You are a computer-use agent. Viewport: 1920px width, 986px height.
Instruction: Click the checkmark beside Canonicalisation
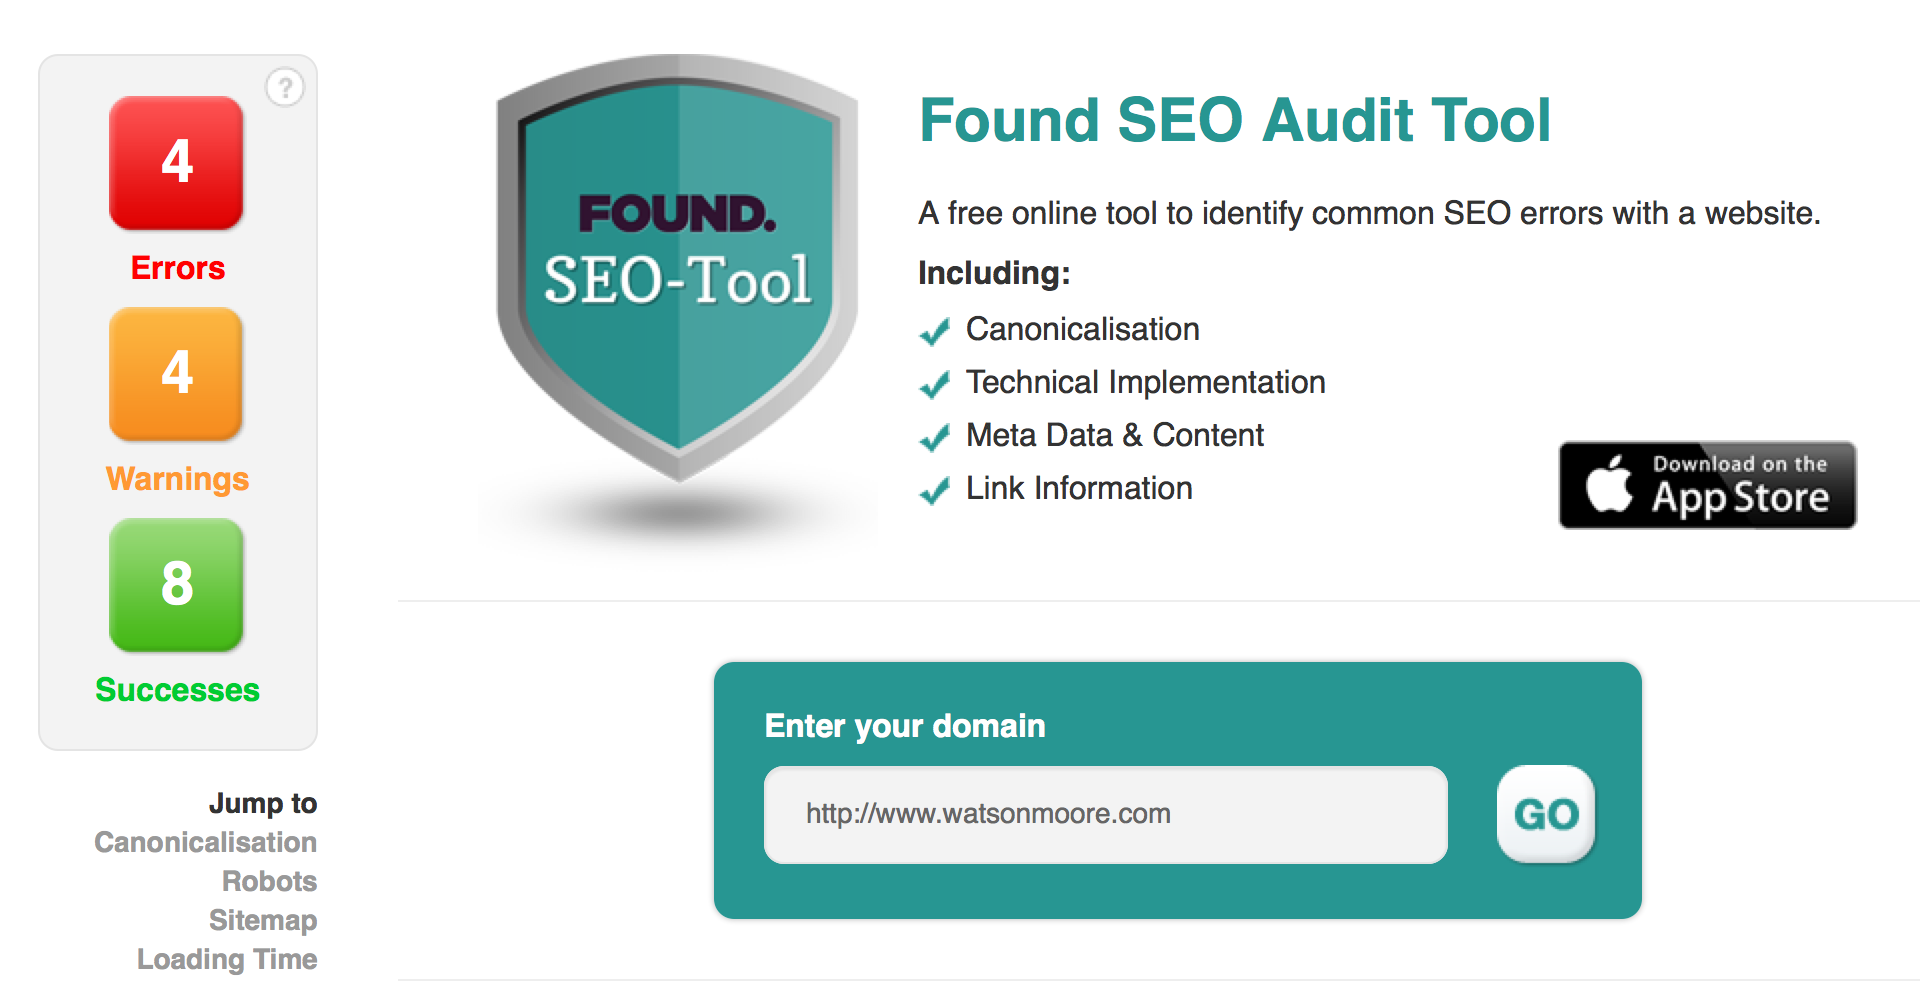tap(934, 332)
